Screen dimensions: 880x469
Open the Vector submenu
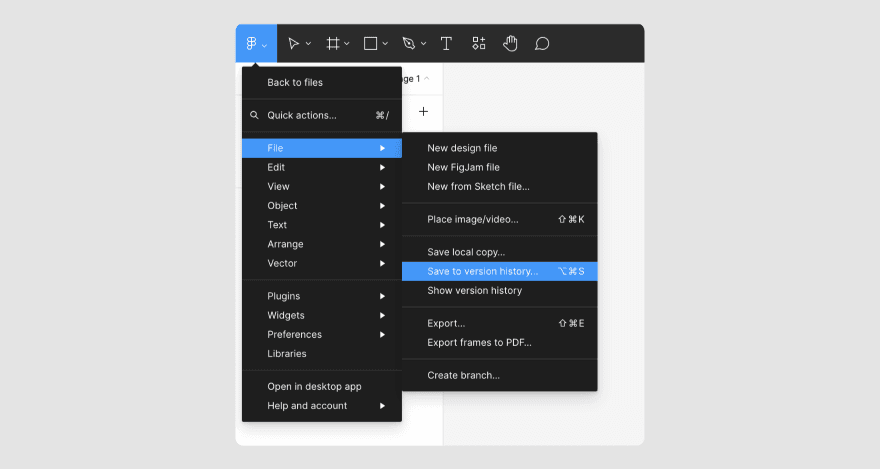(x=322, y=263)
